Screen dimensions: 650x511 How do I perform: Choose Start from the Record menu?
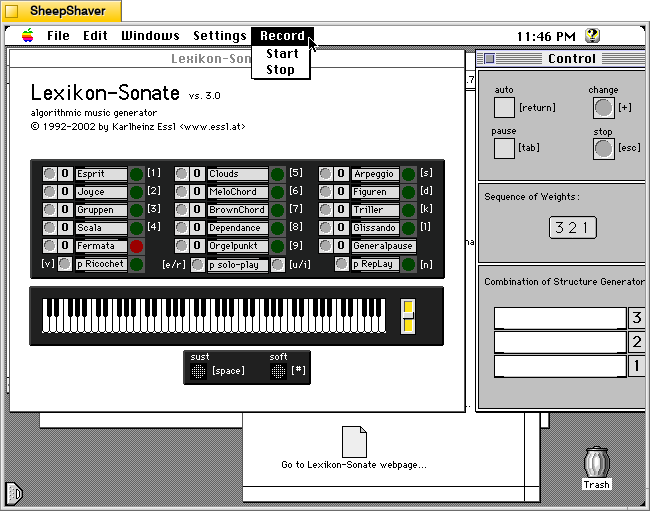(x=281, y=54)
